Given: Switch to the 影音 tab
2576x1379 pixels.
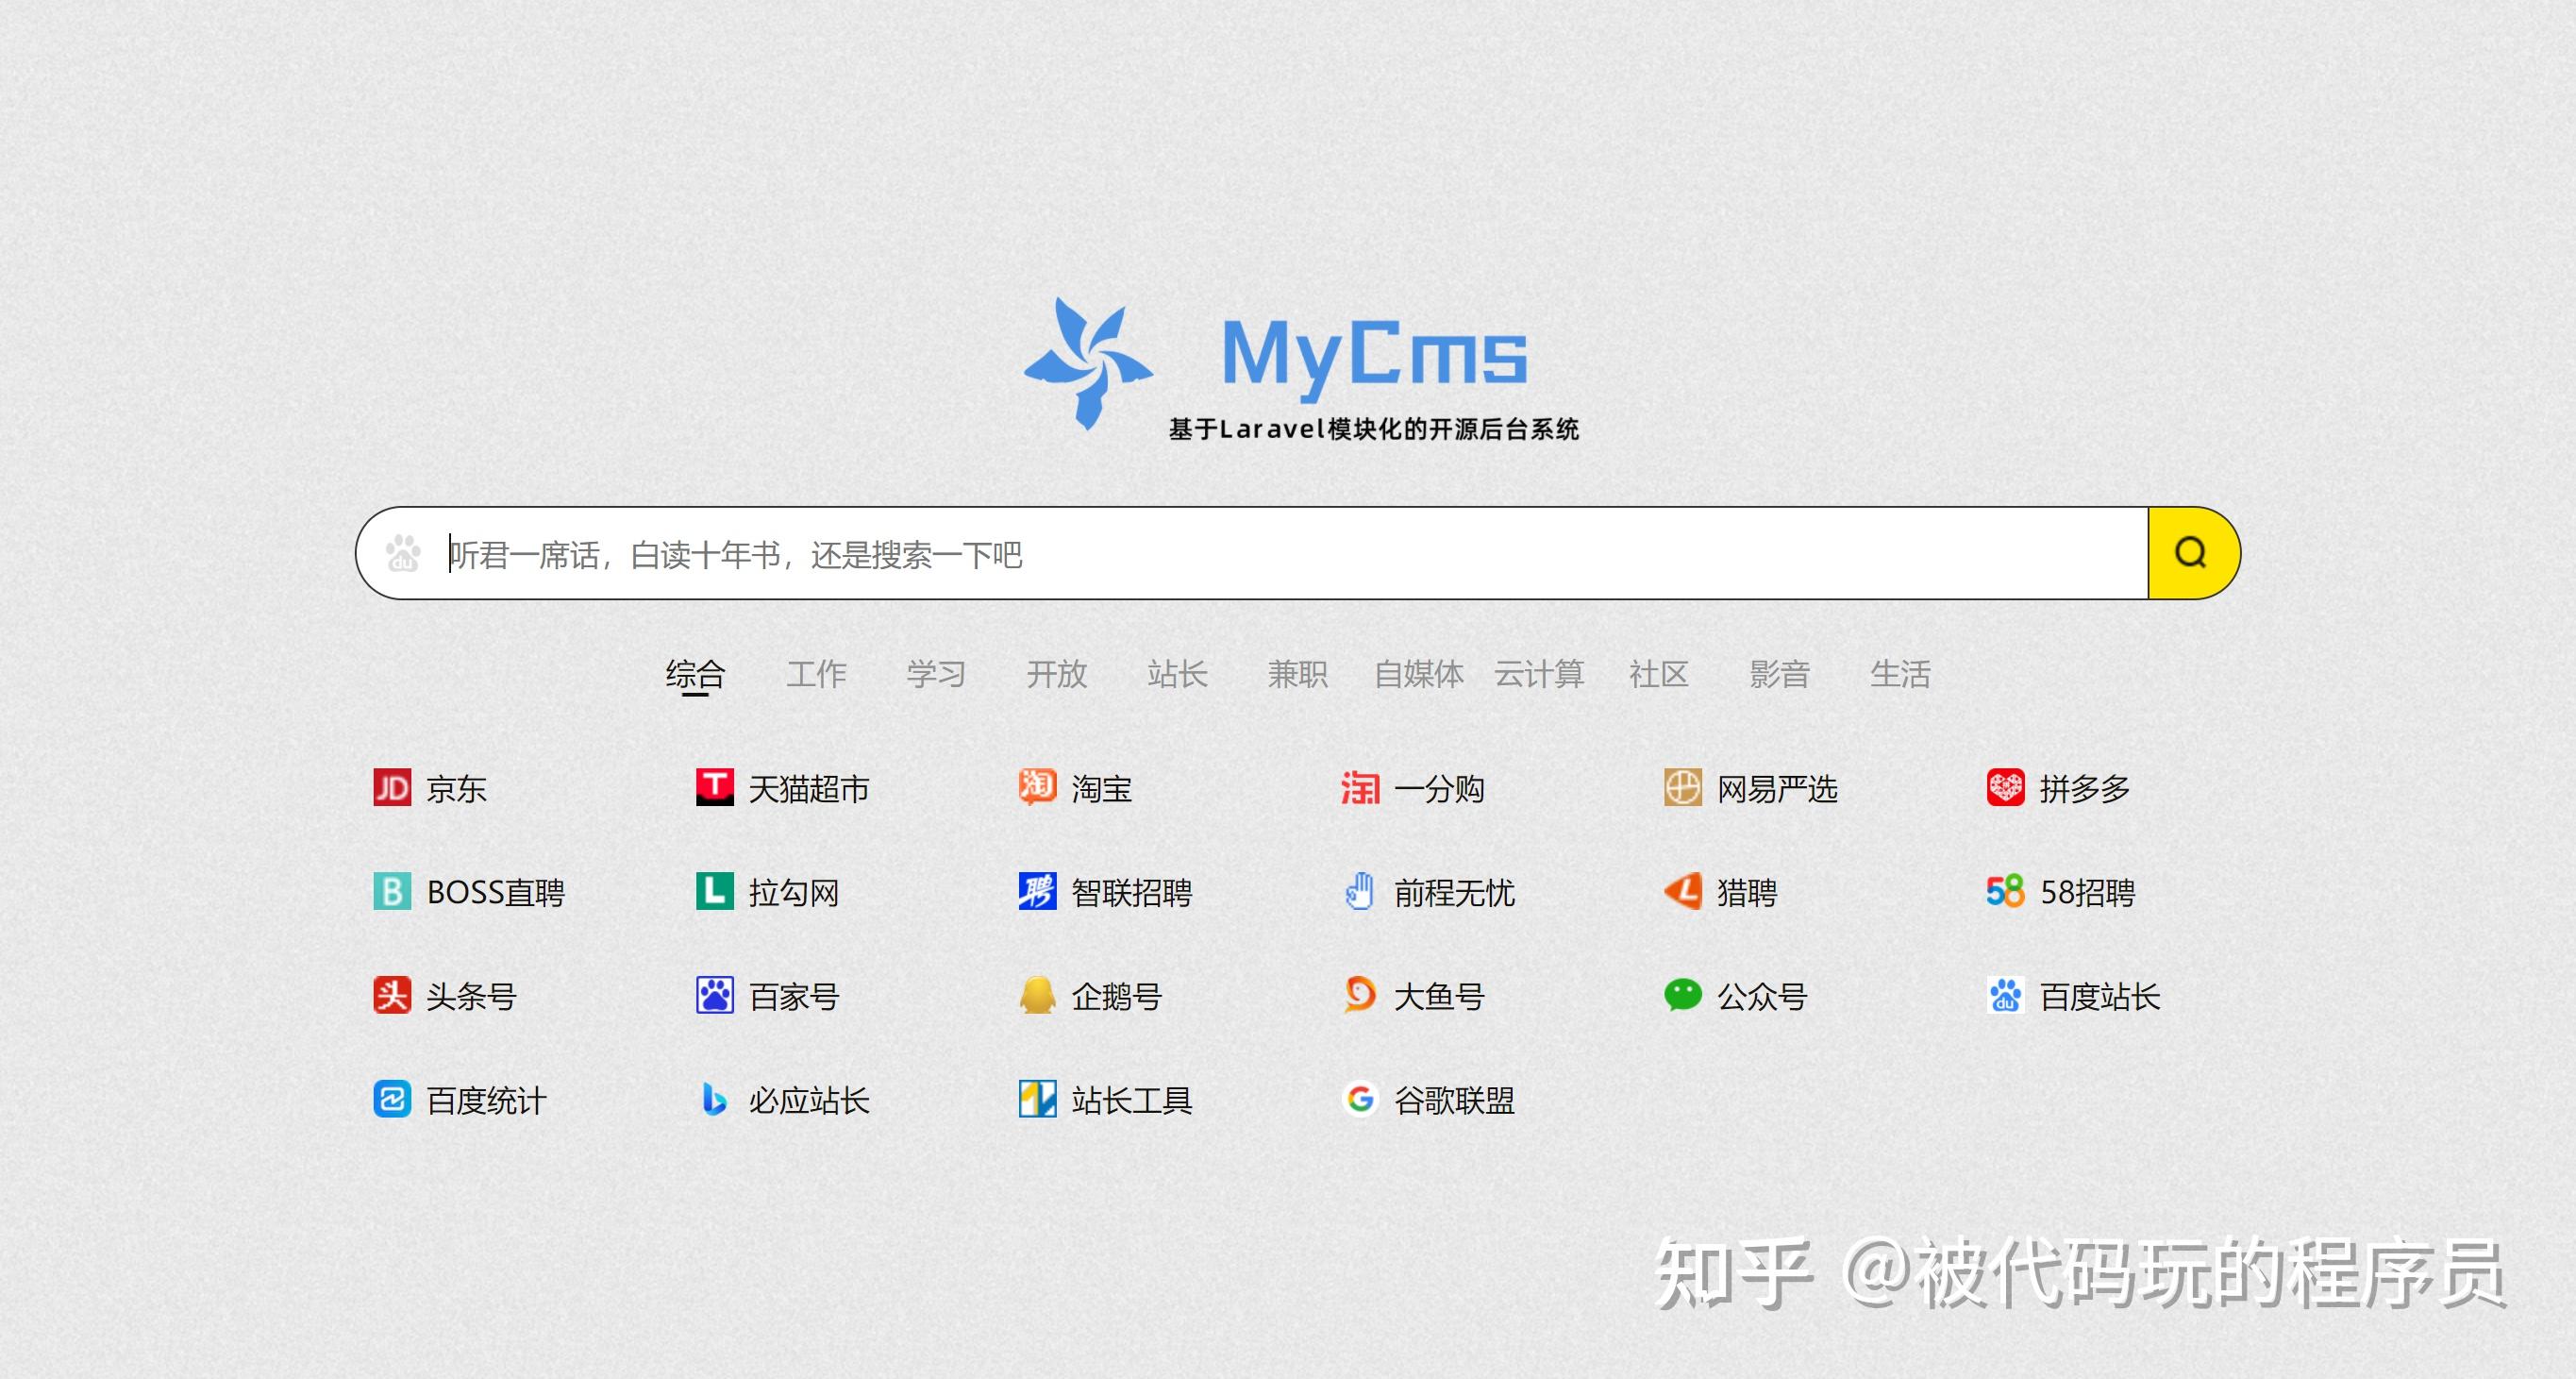Looking at the screenshot, I should [x=1779, y=674].
